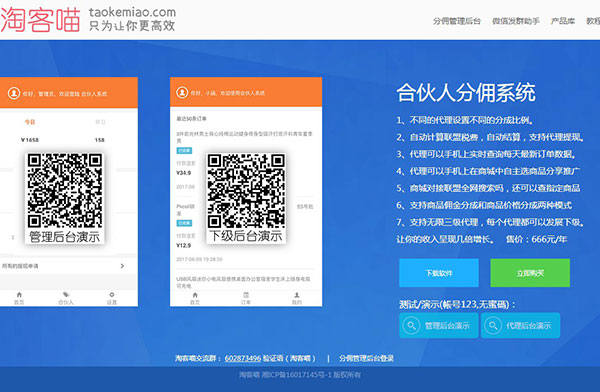Screen dimensions: 600x392
Task: Click the ¥1658 amount in left phone
Action: (x=30, y=140)
